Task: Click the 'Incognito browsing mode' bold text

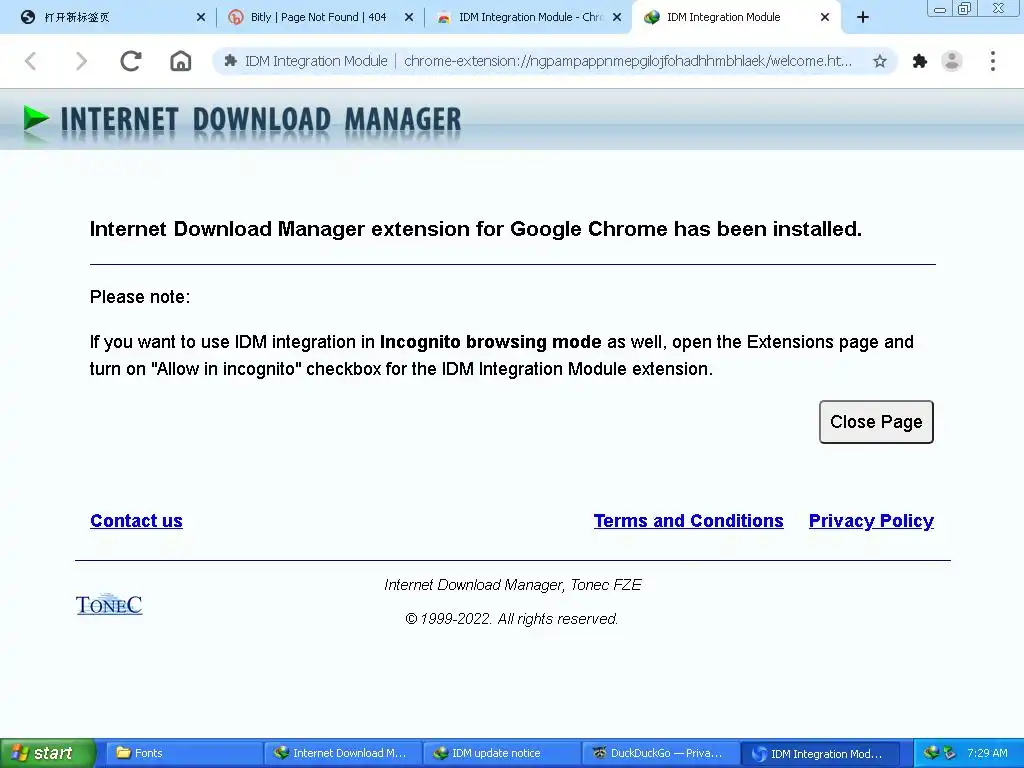Action: click(x=490, y=342)
